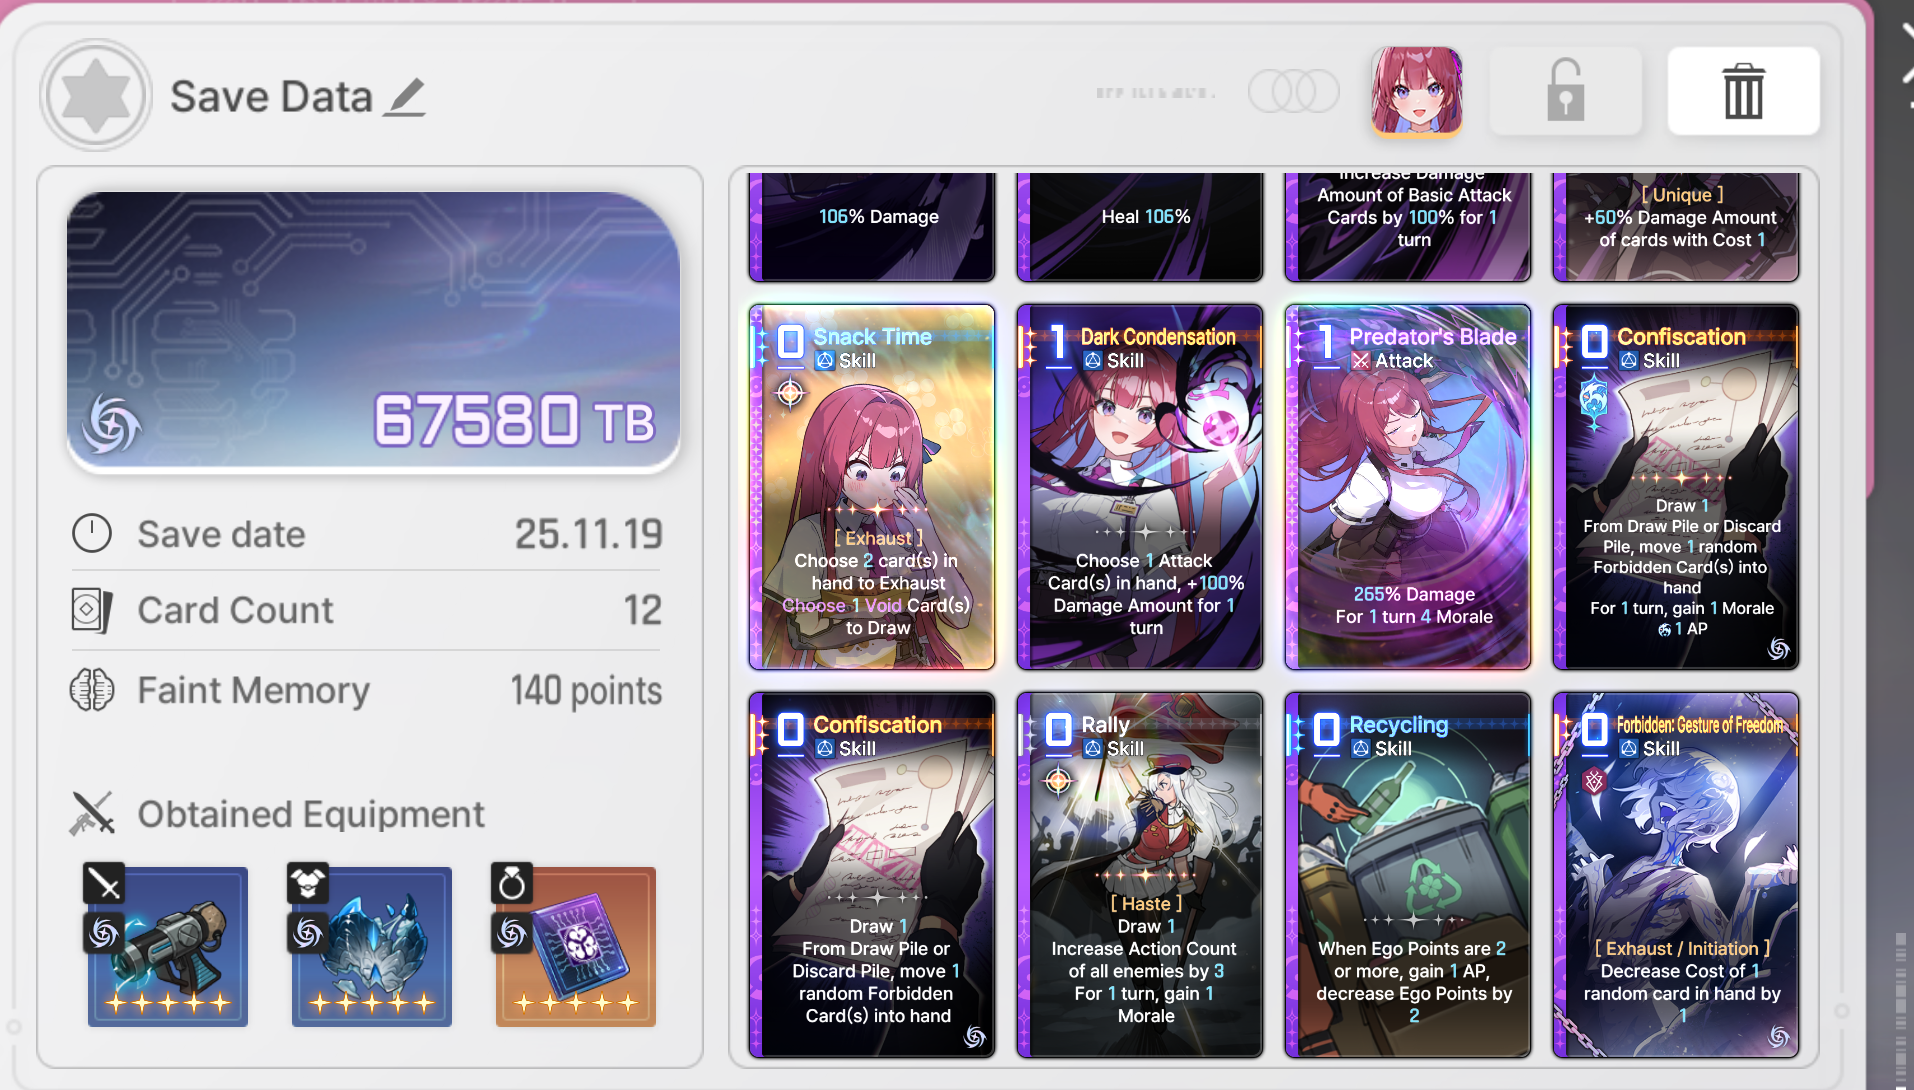The height and width of the screenshot is (1090, 1914).
Task: Click the pencil edit icon beside Save Data
Action: coord(406,97)
